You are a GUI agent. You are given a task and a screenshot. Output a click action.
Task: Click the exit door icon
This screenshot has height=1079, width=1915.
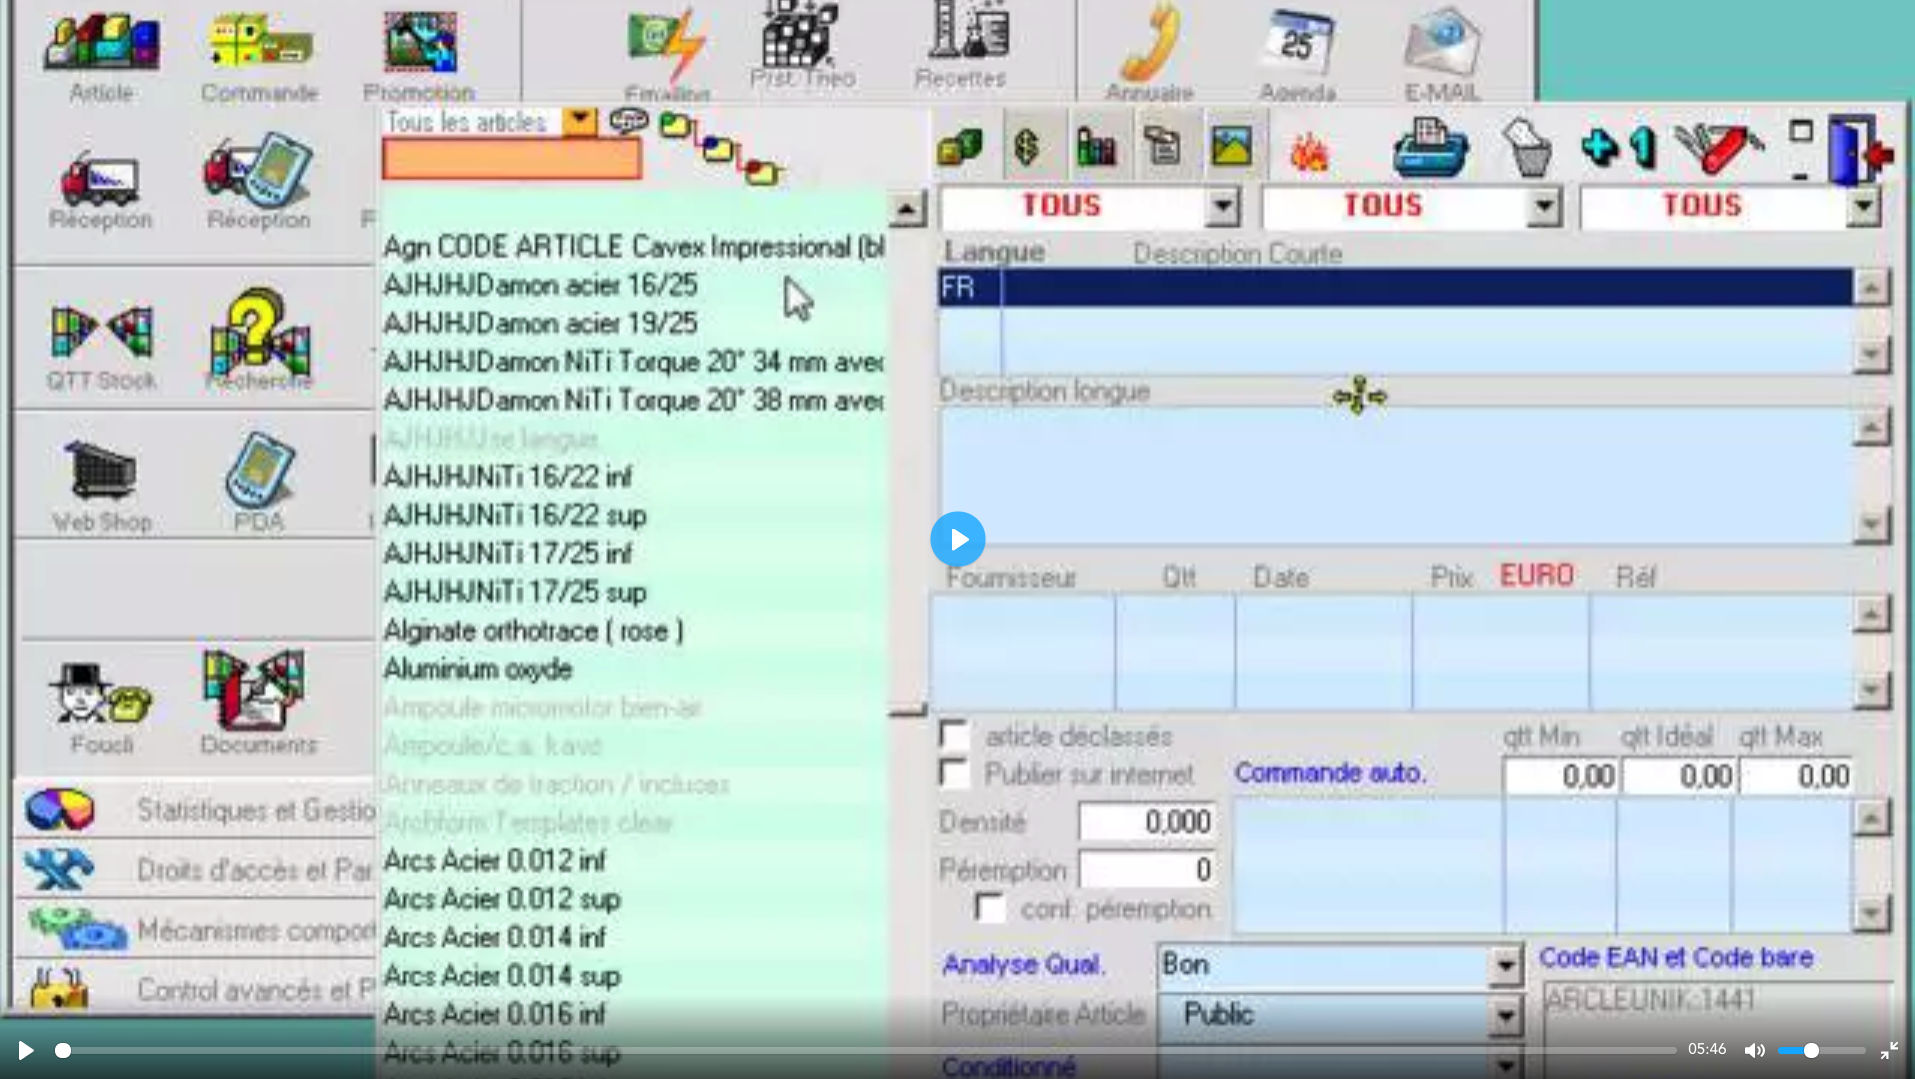click(1860, 150)
